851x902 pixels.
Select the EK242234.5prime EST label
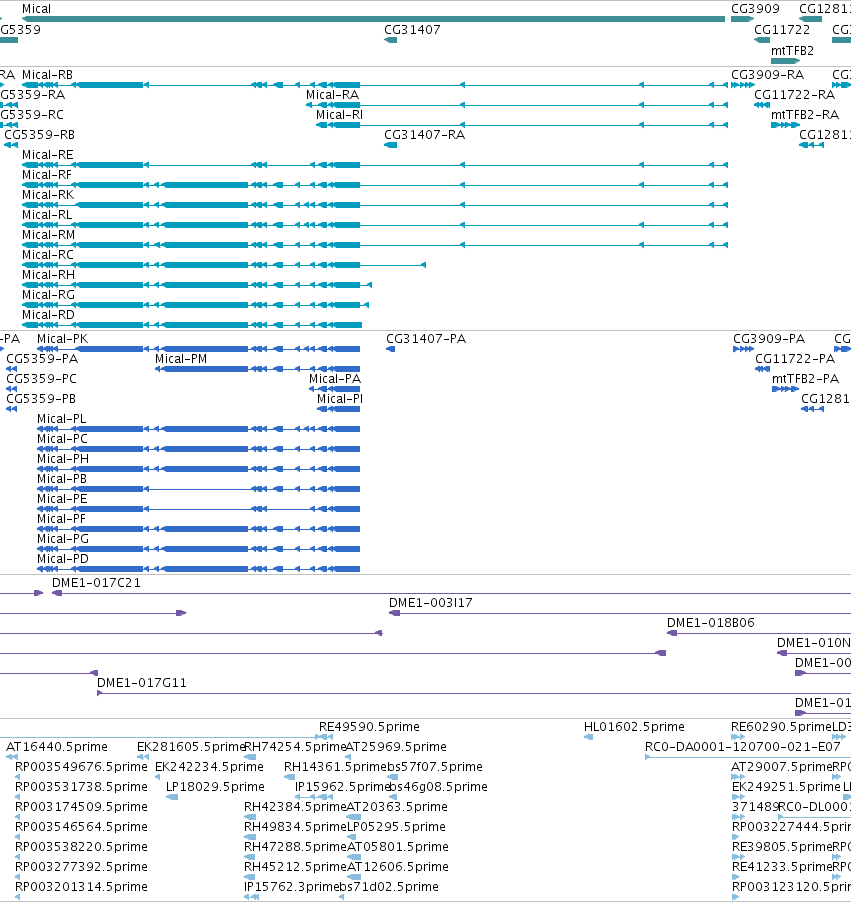point(209,767)
